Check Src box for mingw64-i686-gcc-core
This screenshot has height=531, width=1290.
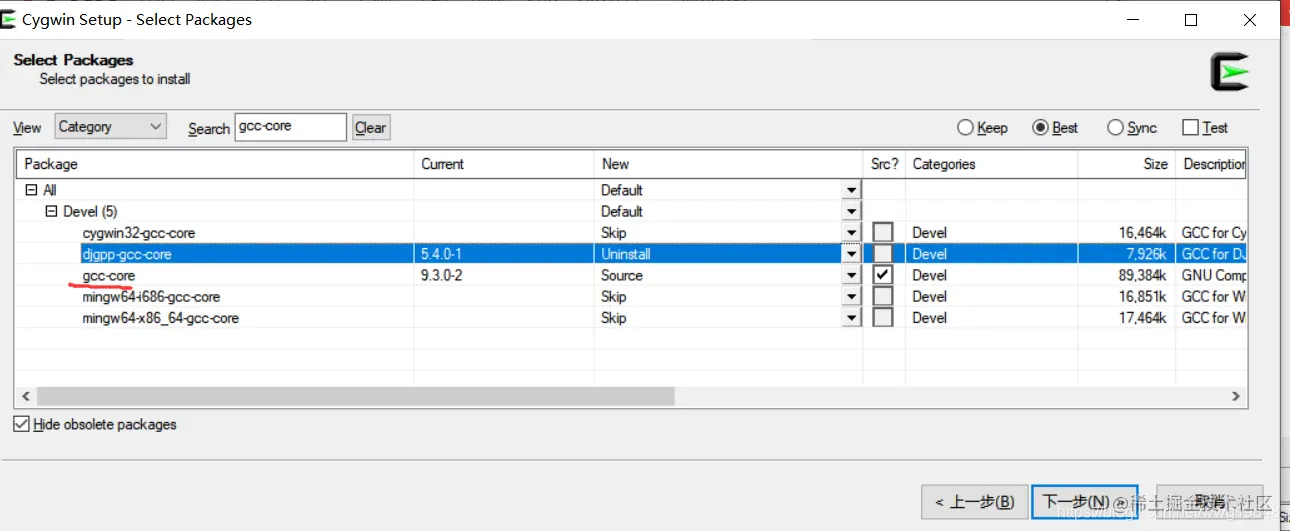(882, 297)
